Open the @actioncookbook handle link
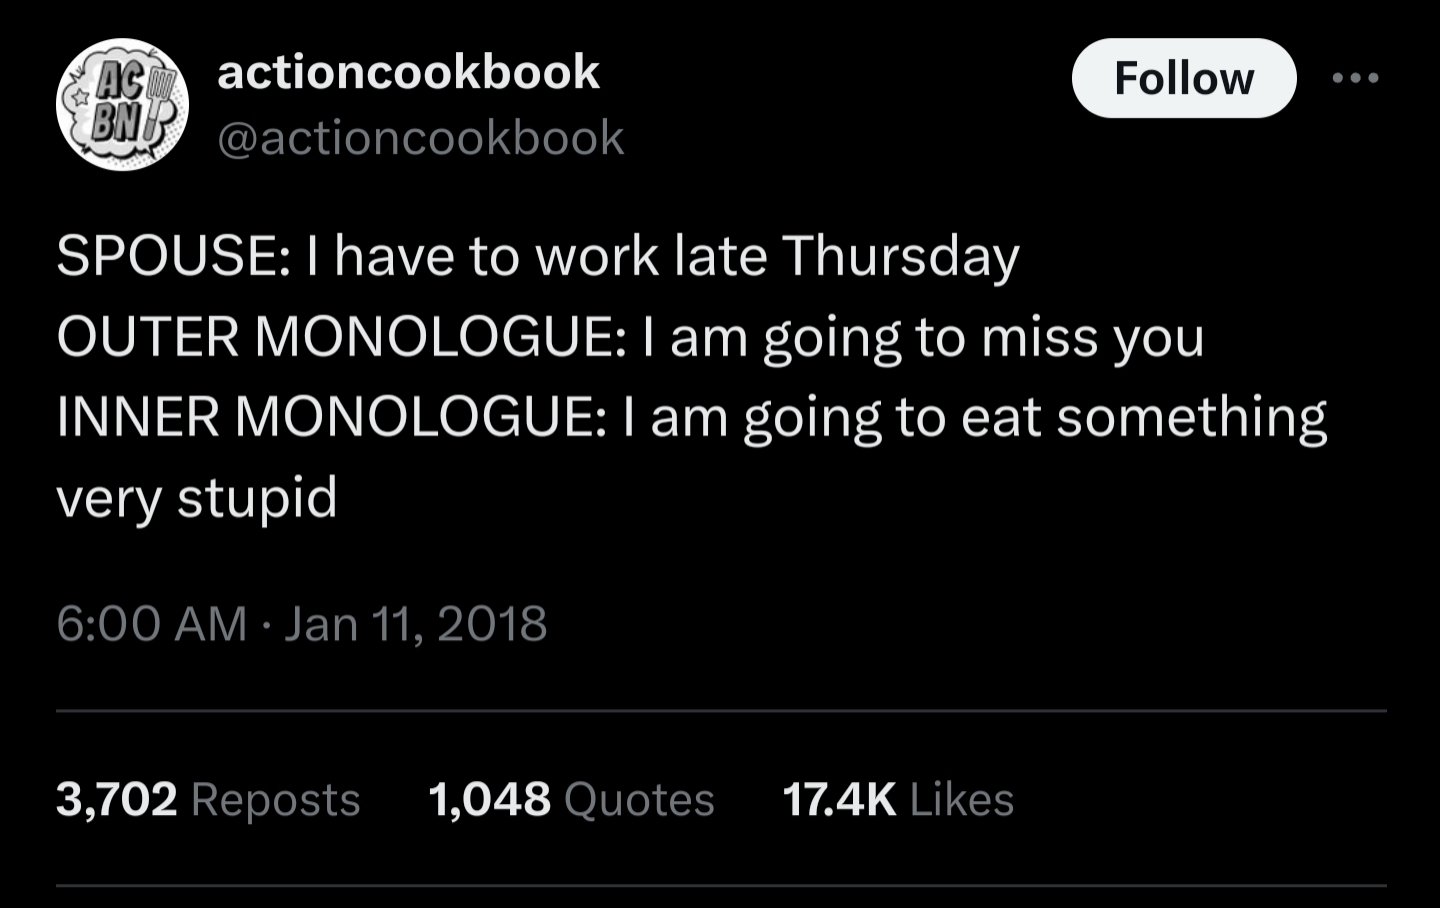1440x908 pixels. click(x=420, y=138)
